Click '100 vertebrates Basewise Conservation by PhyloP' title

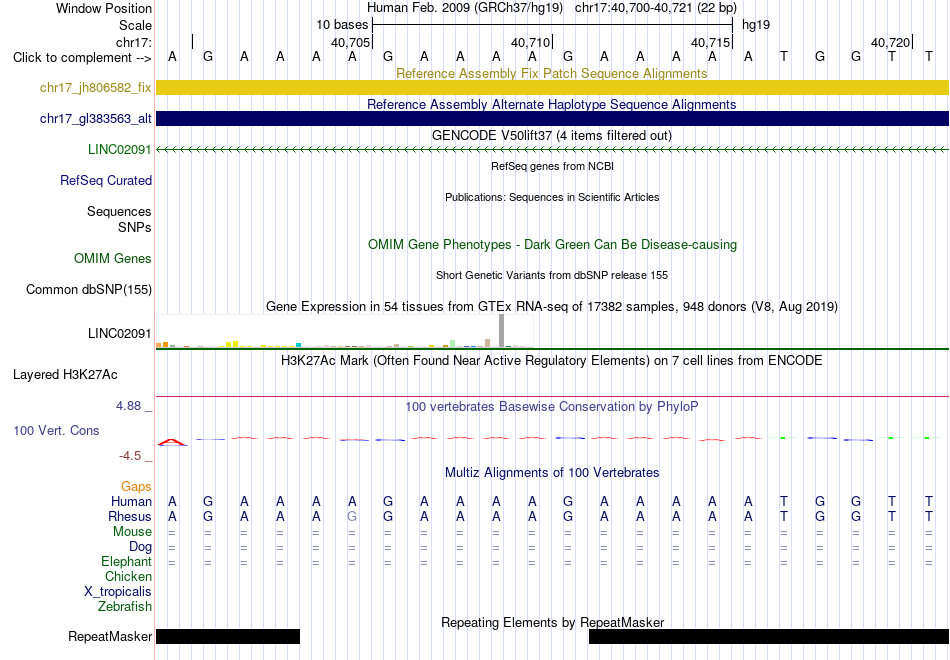[x=552, y=407]
